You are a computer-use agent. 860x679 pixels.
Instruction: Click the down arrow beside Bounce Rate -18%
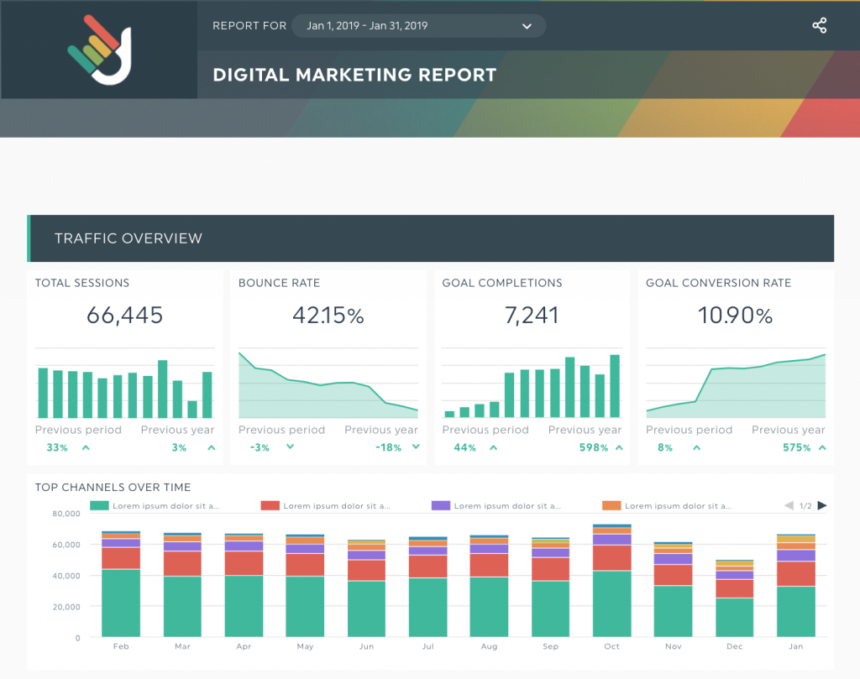[x=416, y=448]
